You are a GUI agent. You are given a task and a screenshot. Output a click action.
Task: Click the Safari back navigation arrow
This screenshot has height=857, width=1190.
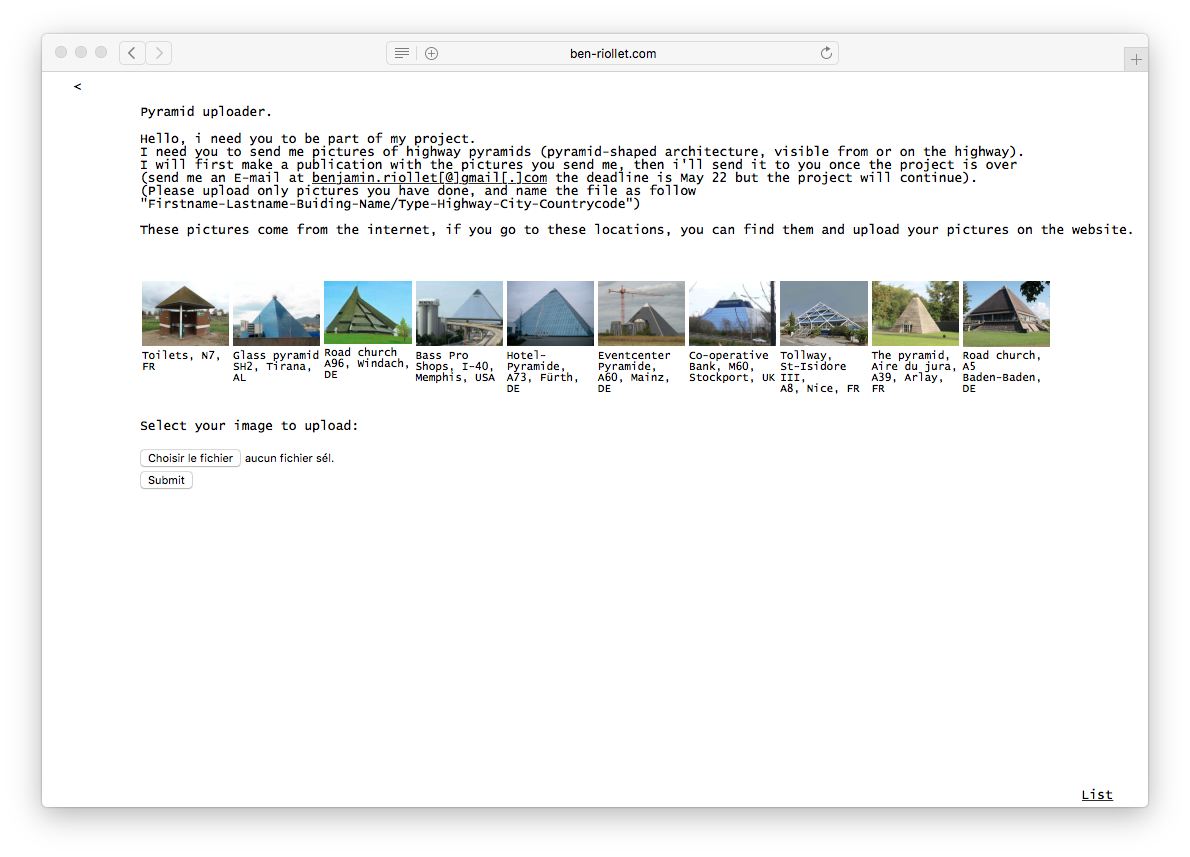132,53
